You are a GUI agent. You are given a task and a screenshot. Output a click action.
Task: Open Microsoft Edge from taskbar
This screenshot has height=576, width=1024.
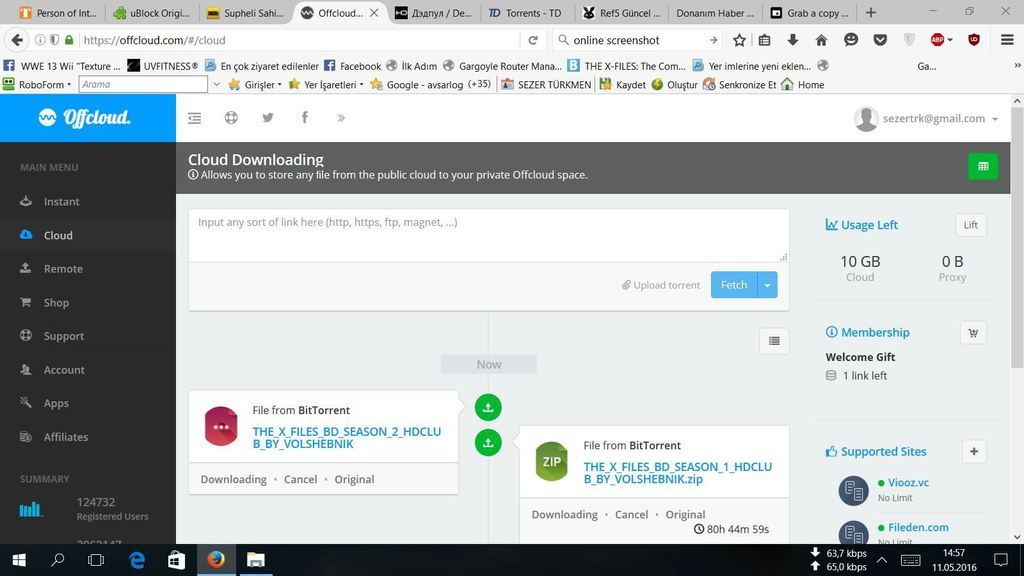(137, 560)
